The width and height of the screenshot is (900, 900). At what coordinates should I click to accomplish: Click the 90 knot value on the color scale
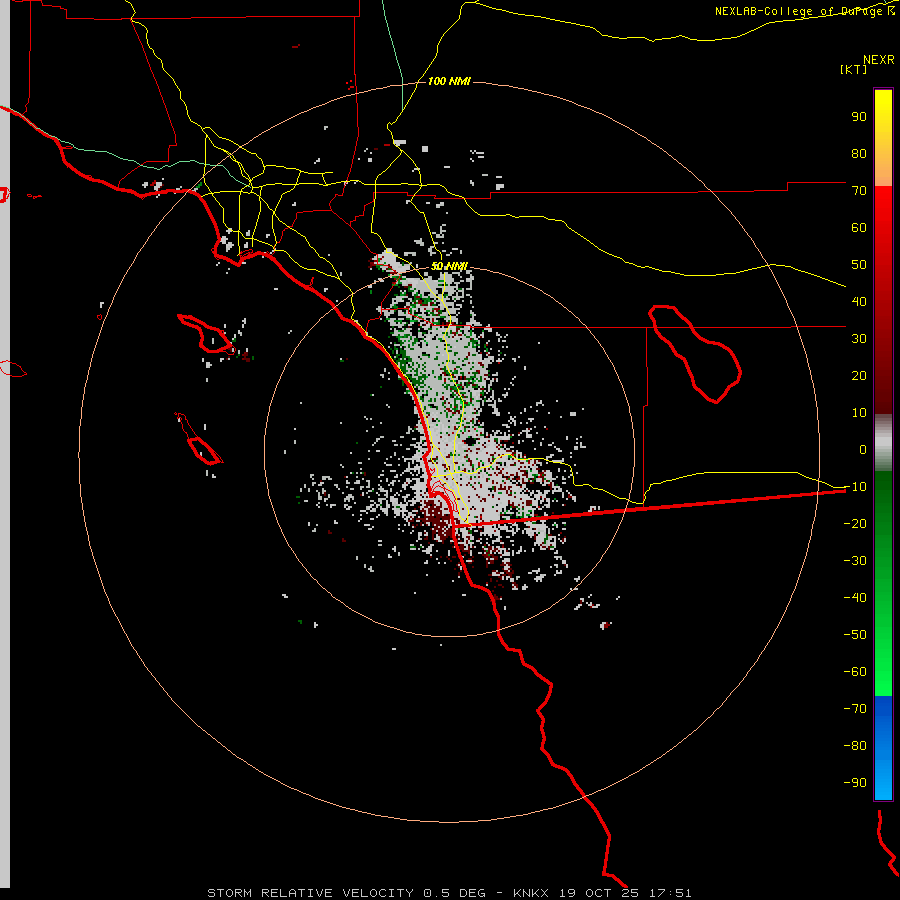click(859, 117)
